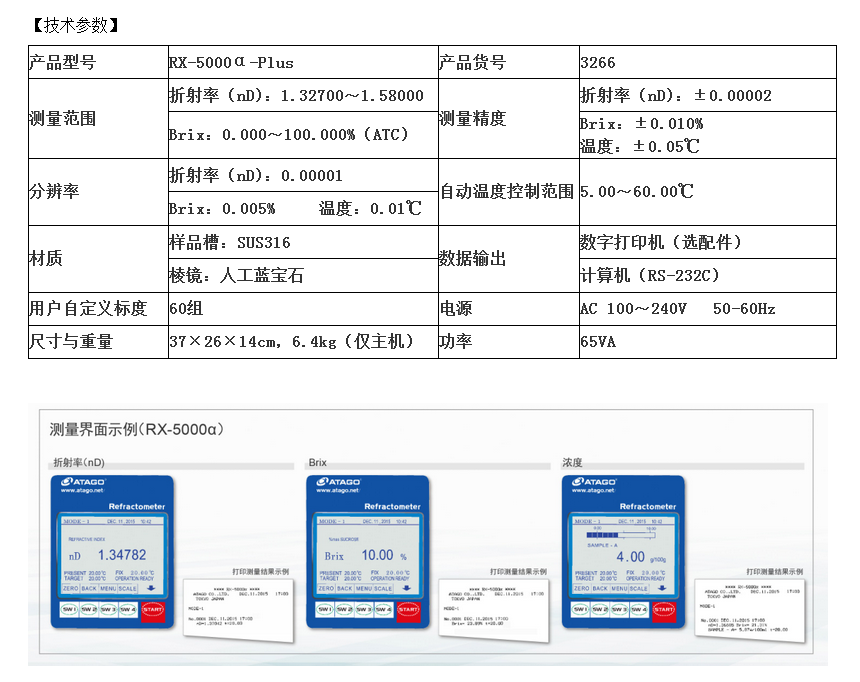Select the 5.00~60.00℃ cell

tap(708, 192)
